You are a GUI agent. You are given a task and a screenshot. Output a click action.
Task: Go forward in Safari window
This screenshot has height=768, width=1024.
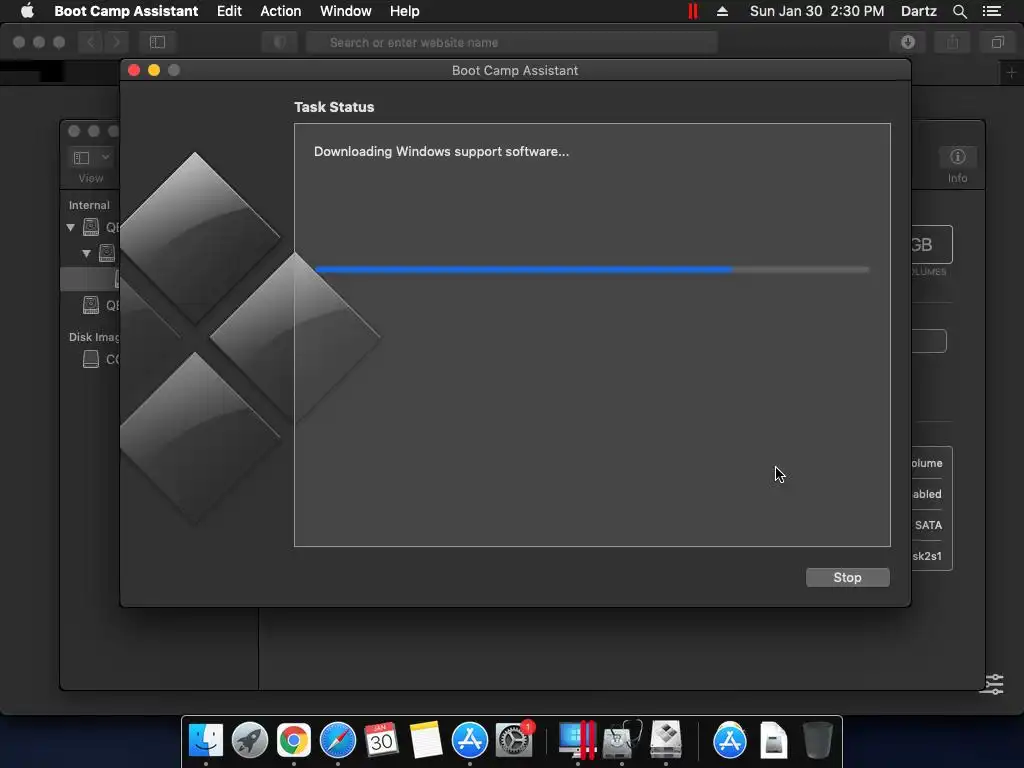(116, 42)
